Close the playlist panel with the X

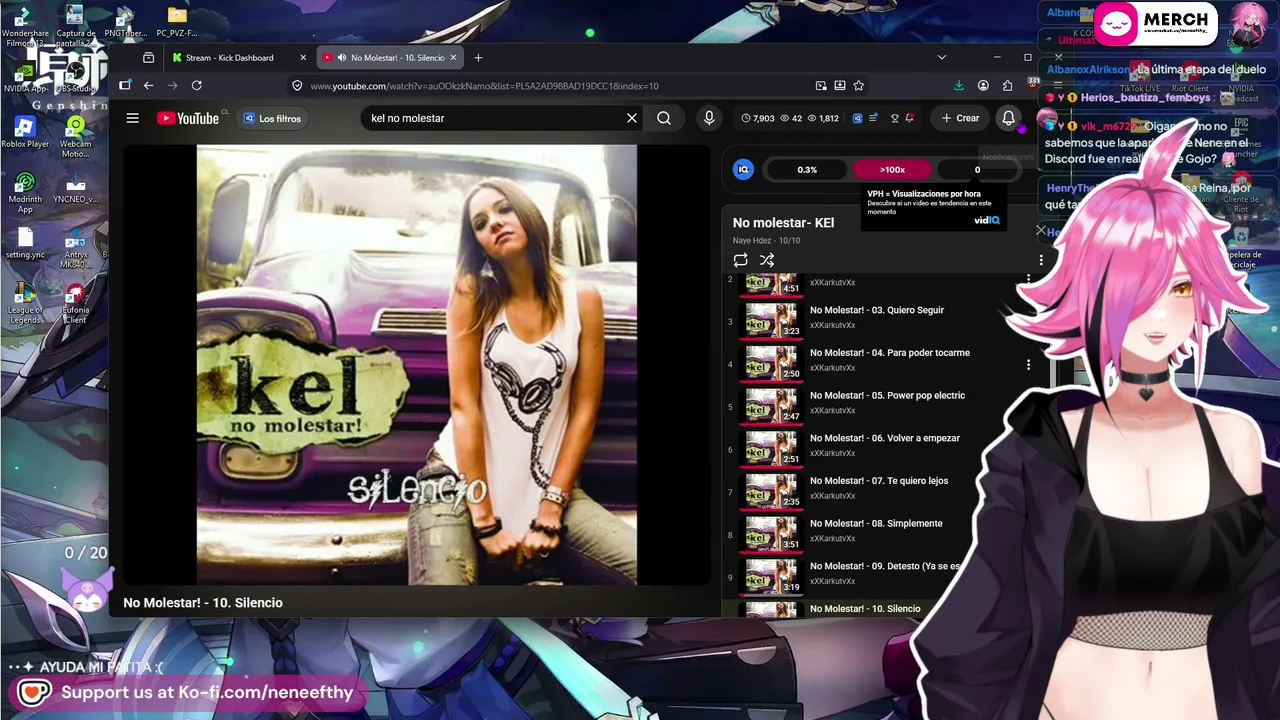tap(1041, 231)
